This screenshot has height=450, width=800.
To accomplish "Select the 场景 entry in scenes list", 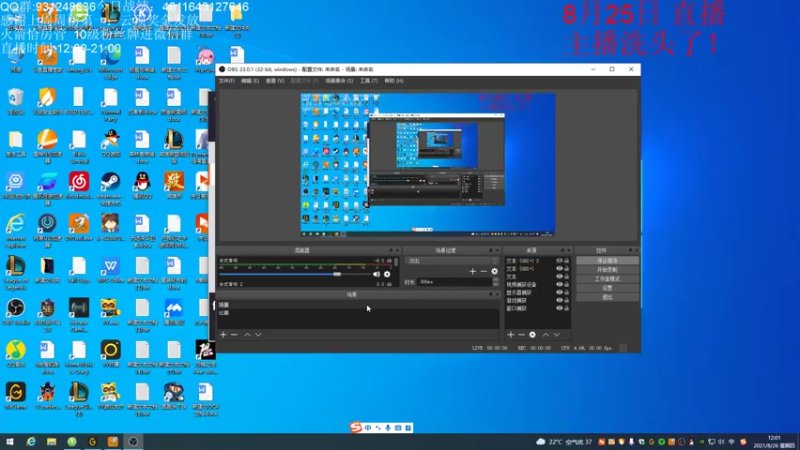I will [358, 305].
